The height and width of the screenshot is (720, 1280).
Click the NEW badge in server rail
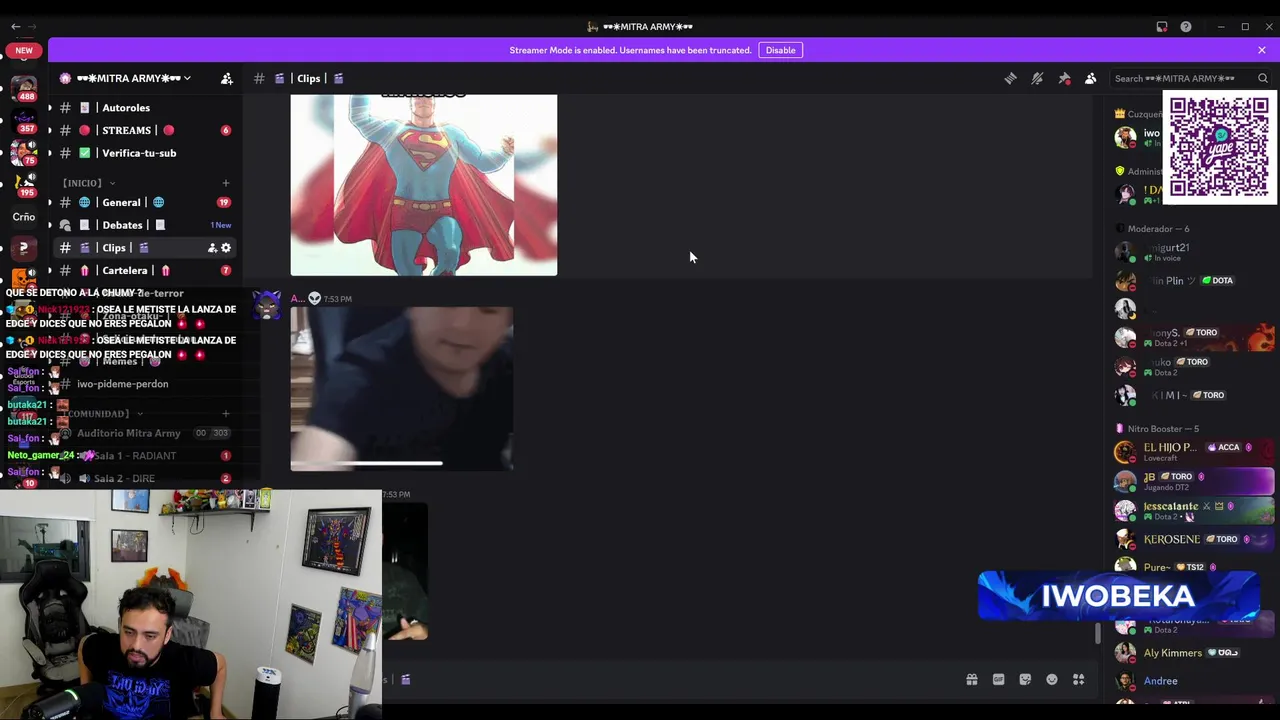(24, 50)
